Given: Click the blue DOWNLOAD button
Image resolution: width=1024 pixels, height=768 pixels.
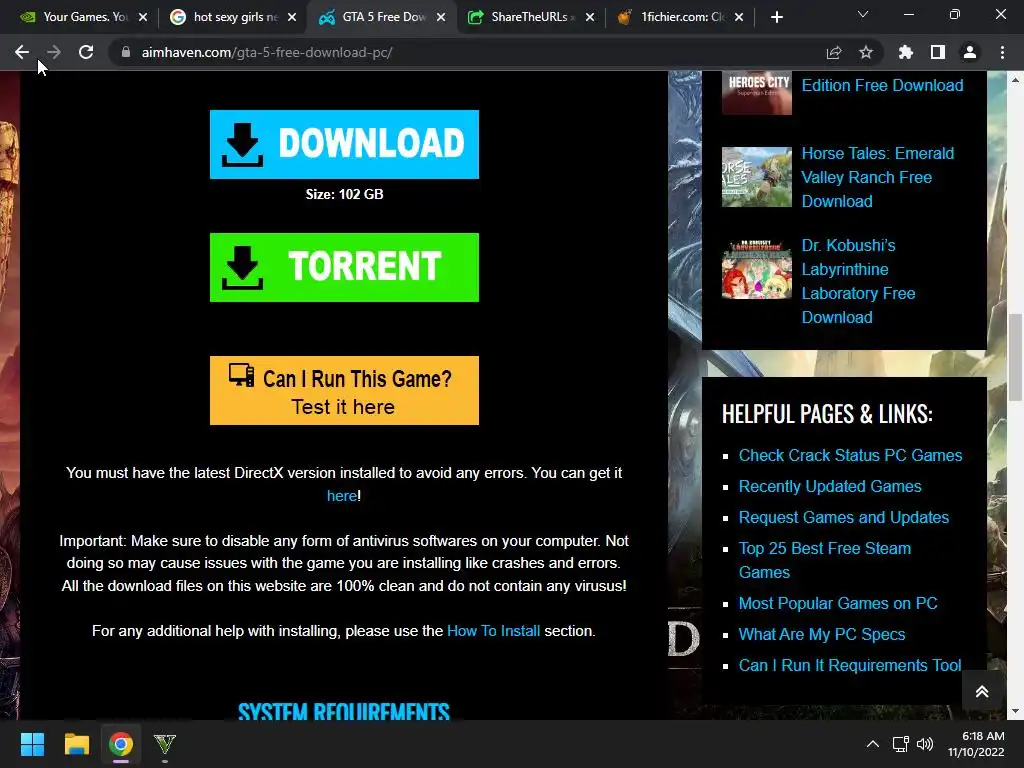Looking at the screenshot, I should click(344, 144).
